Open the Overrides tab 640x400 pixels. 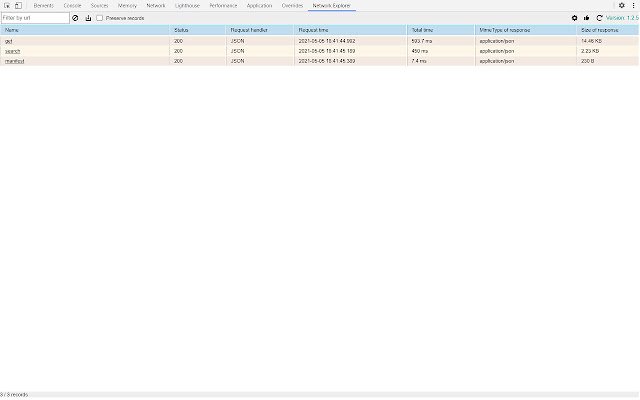[292, 6]
